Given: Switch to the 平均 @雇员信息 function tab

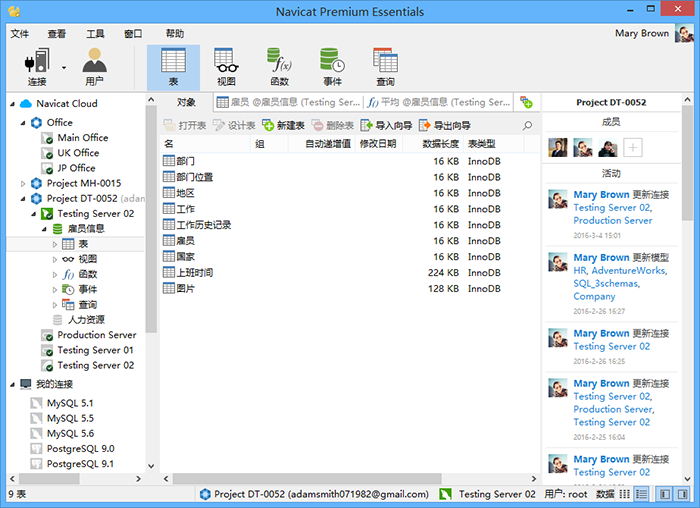Looking at the screenshot, I should pyautogui.click(x=438, y=102).
